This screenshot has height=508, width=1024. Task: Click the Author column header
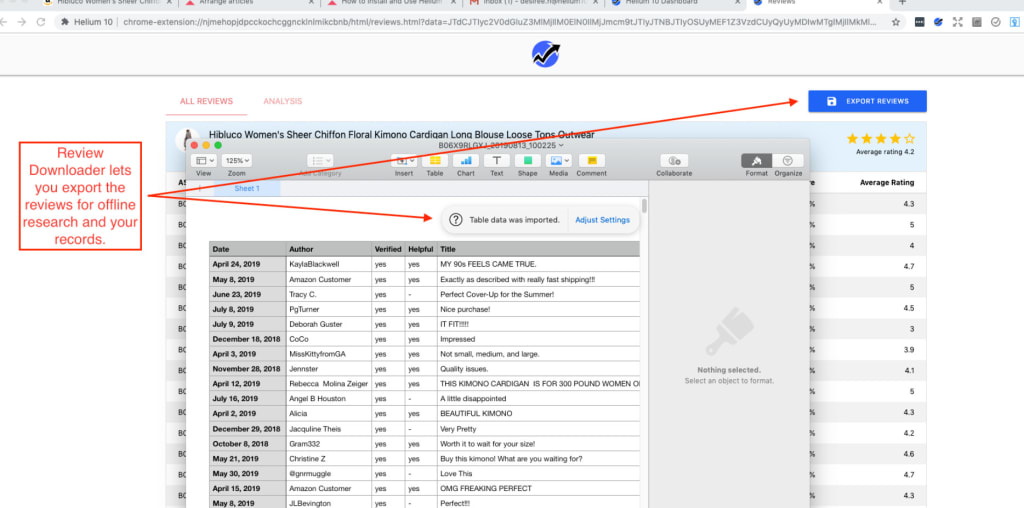pos(329,249)
